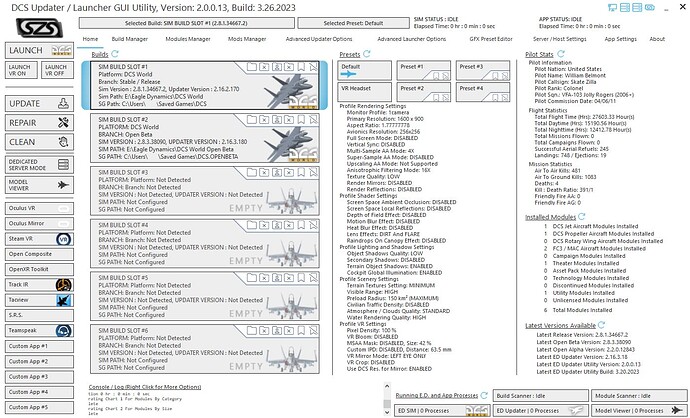Screen dimensions: 690x418
Task: Click bookmark icon on SIM BUILD SLOT #1
Action: (301, 67)
